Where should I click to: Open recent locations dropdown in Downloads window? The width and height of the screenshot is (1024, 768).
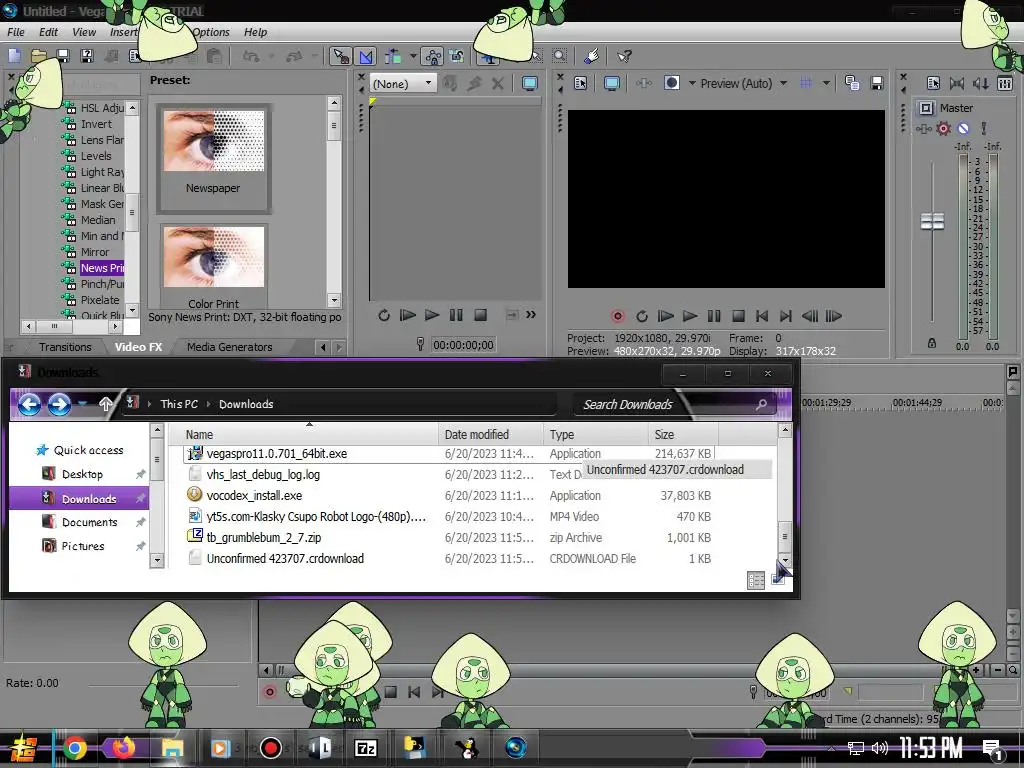(x=82, y=404)
